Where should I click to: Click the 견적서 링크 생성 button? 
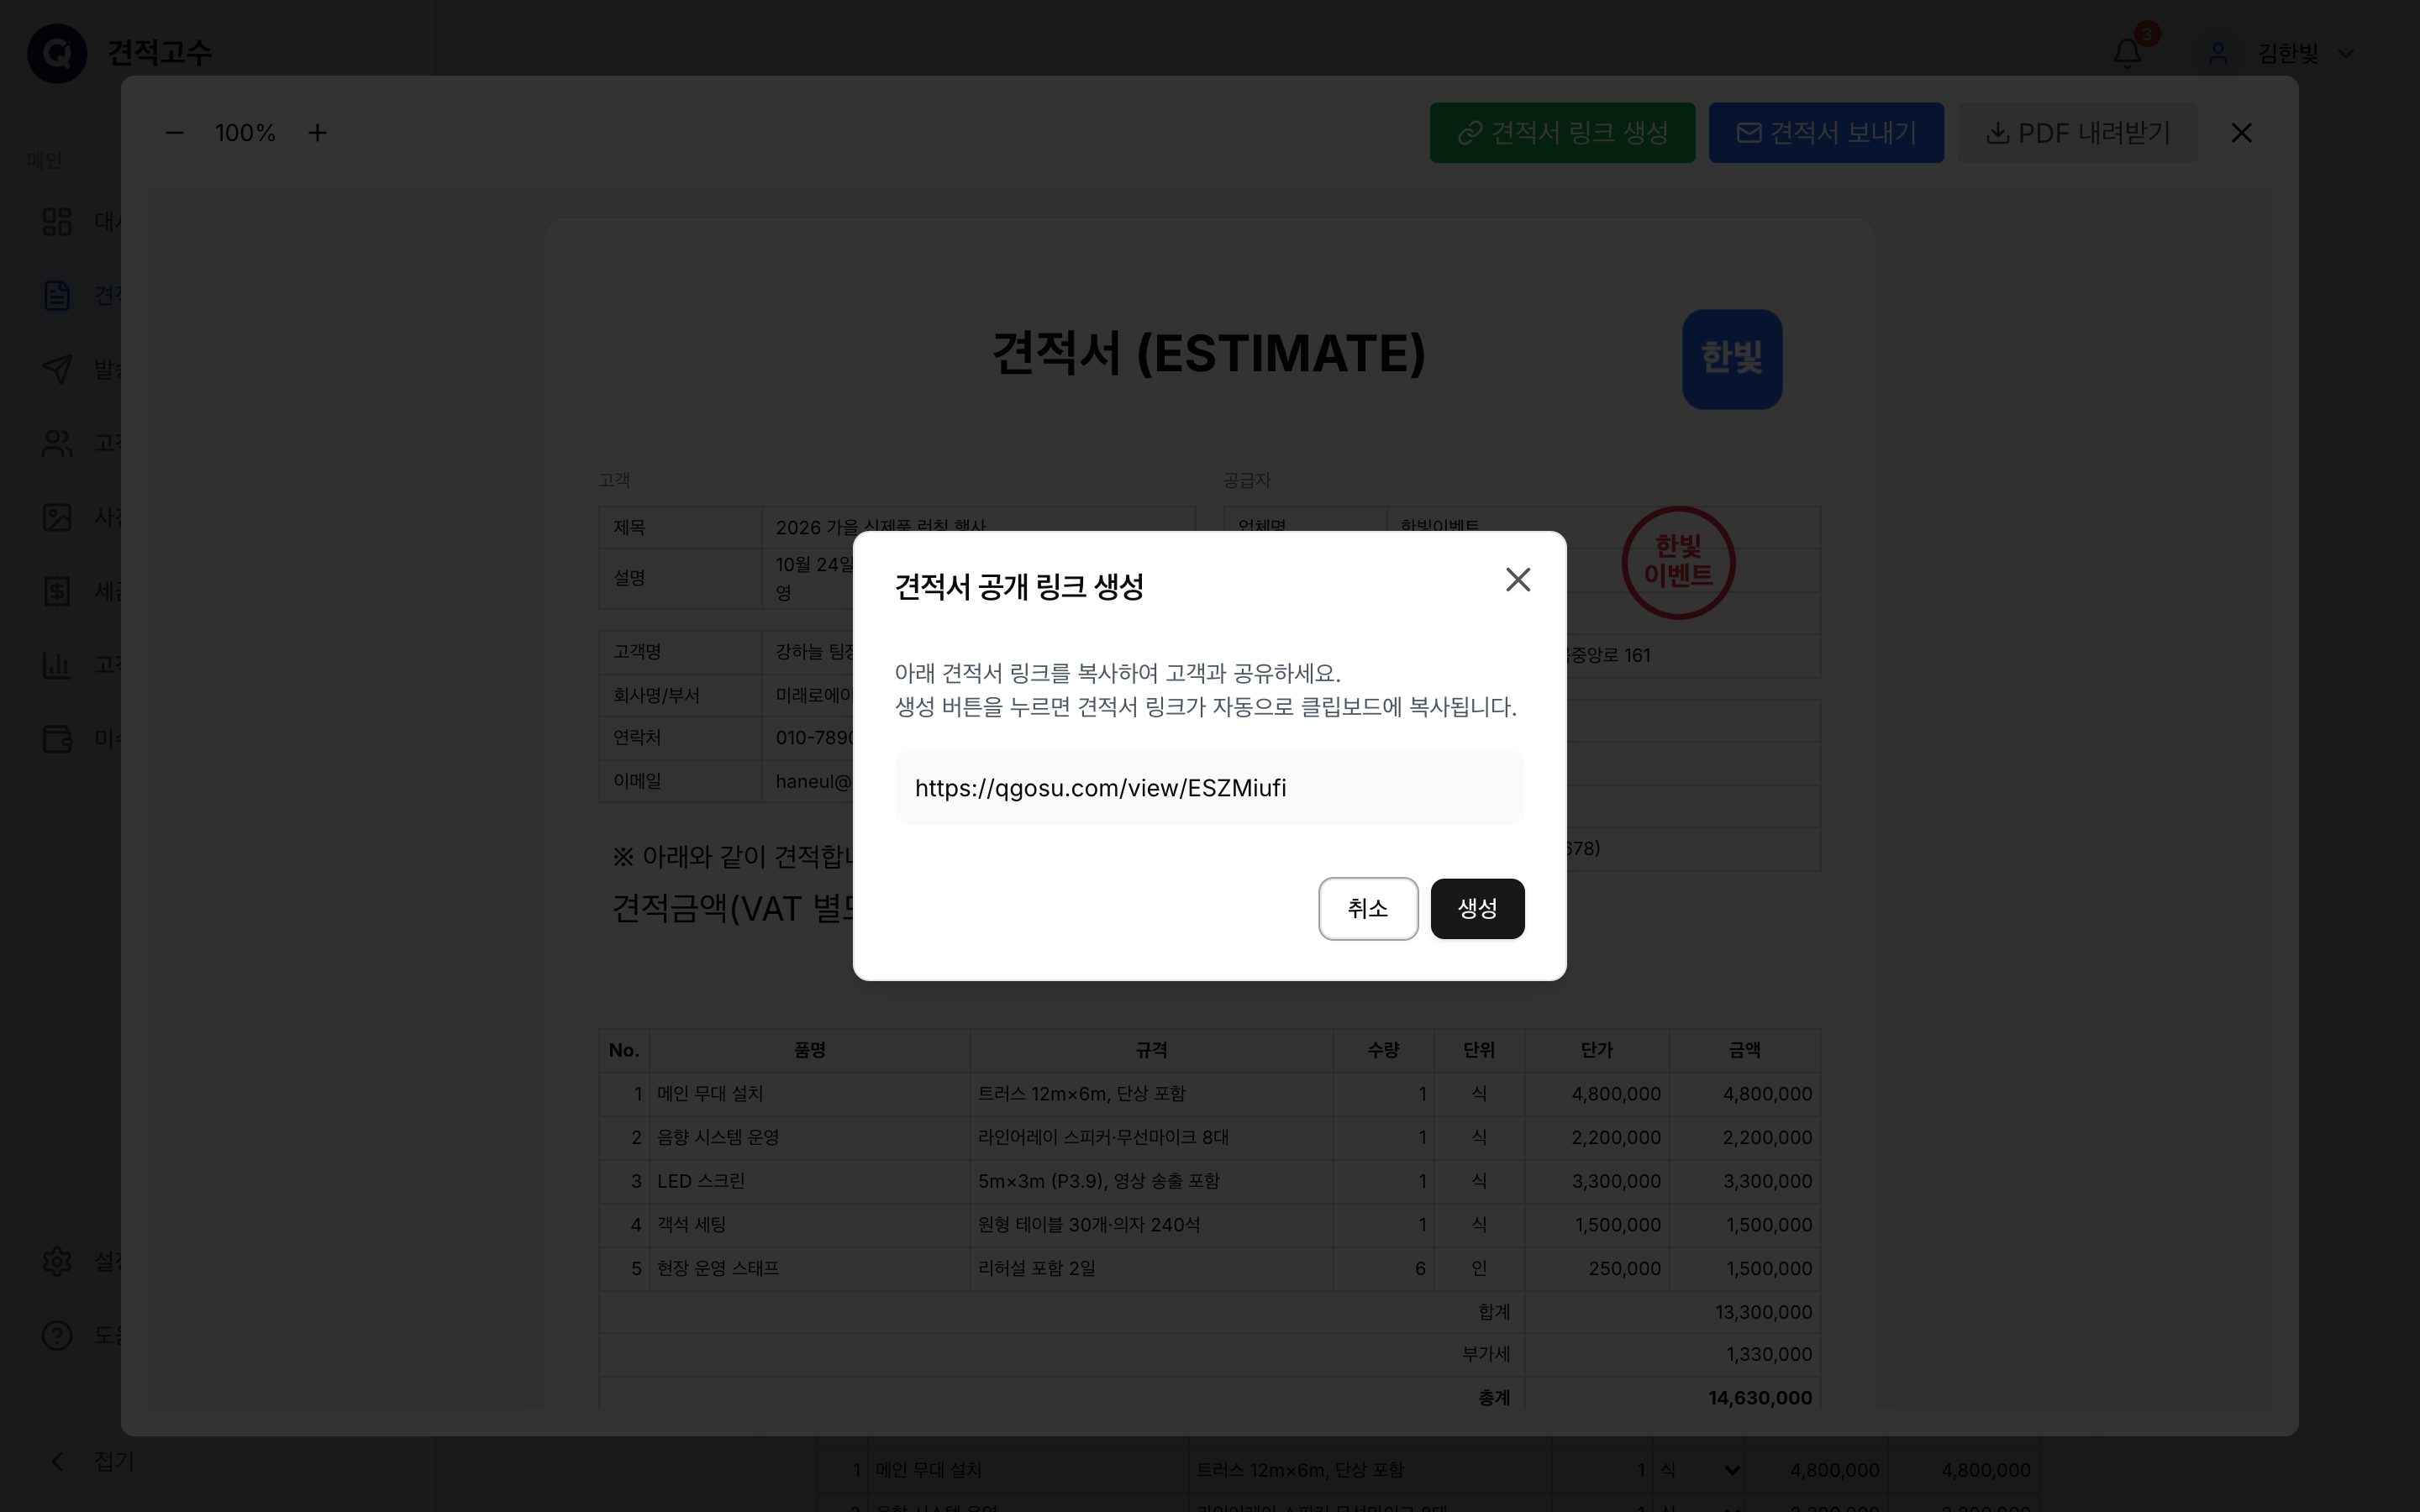point(1562,132)
